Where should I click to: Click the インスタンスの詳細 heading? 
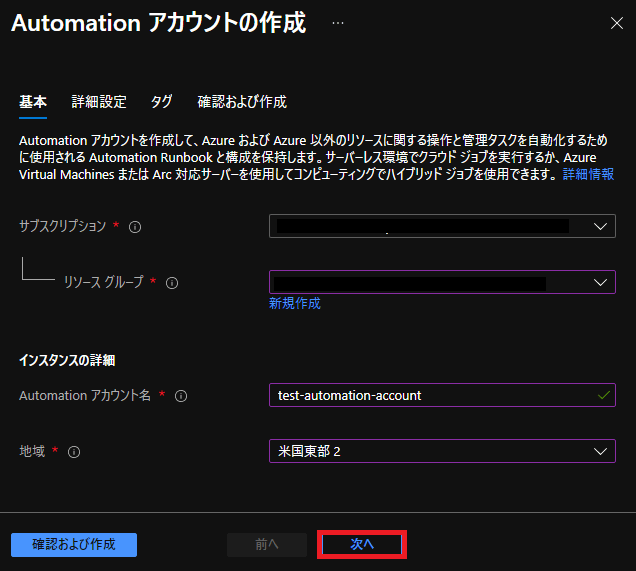coord(67,360)
